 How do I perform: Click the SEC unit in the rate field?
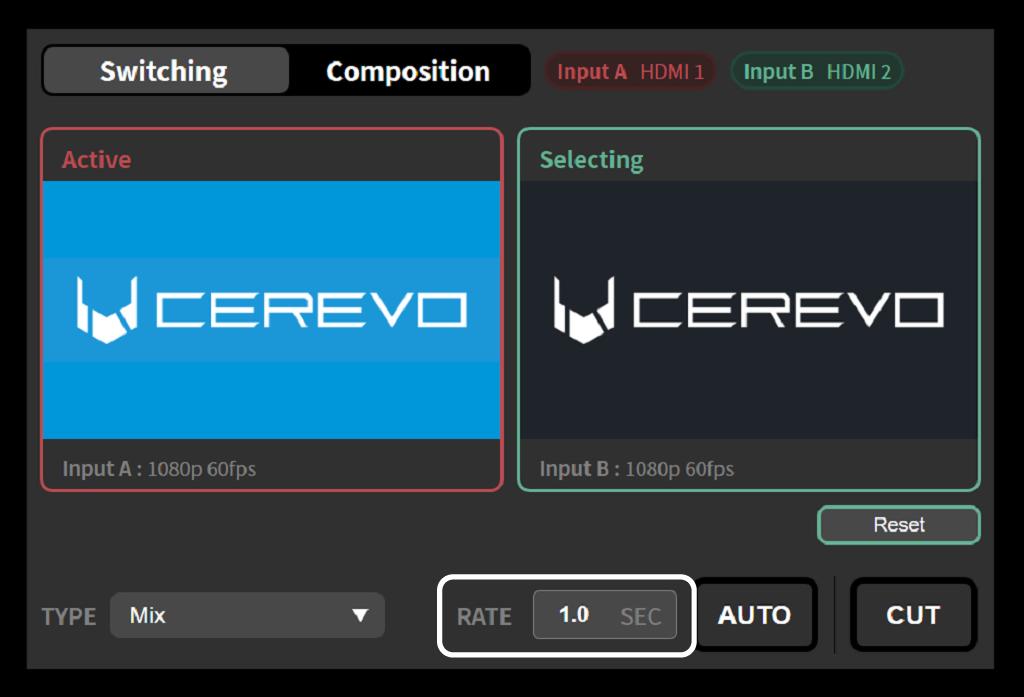(640, 616)
